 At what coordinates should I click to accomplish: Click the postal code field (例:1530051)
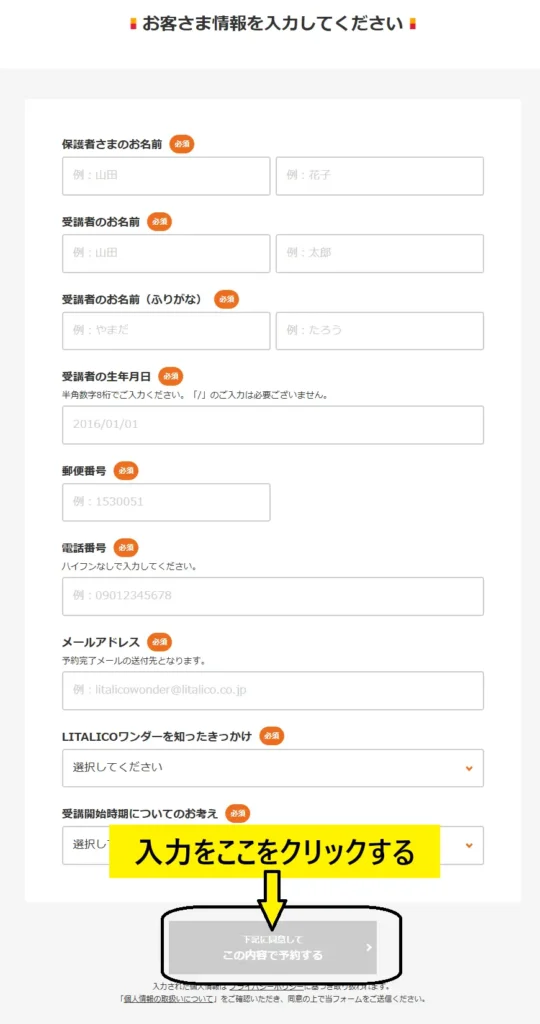tap(166, 502)
